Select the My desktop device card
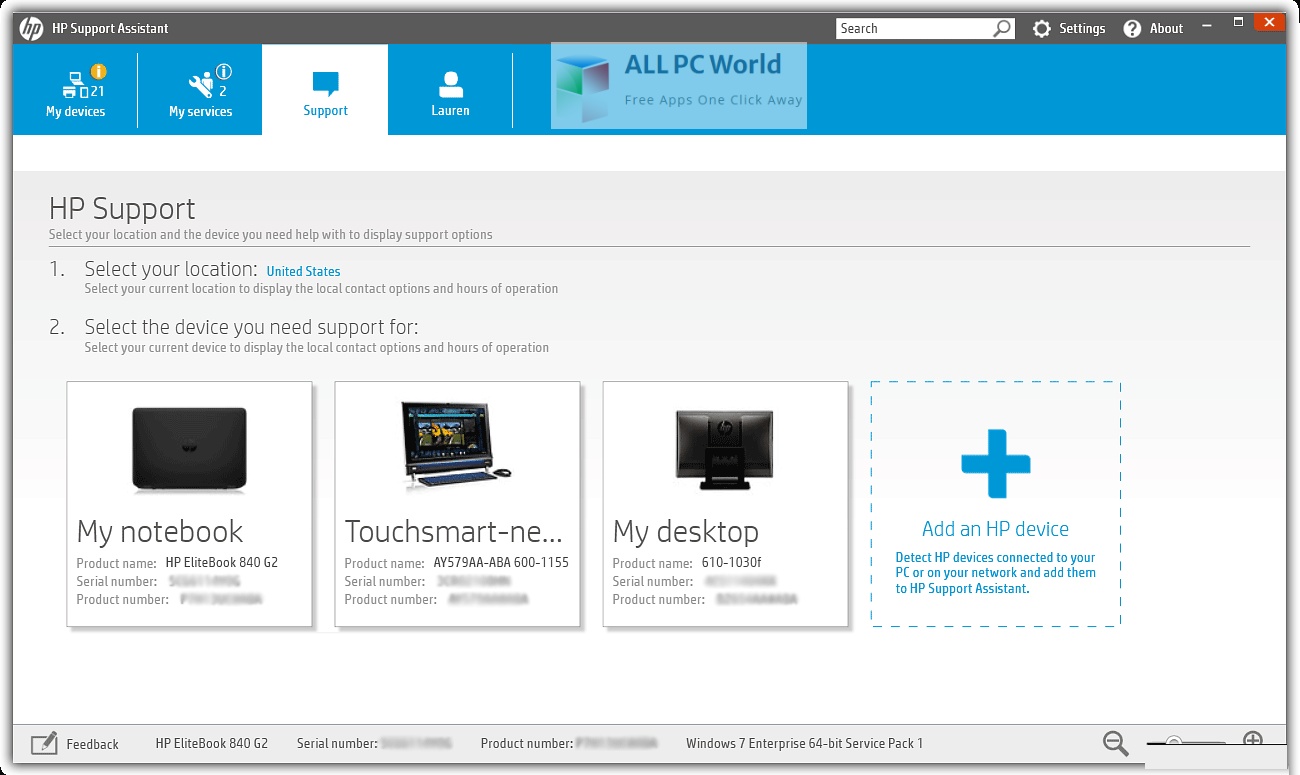The image size is (1300, 775). pyautogui.click(x=725, y=504)
